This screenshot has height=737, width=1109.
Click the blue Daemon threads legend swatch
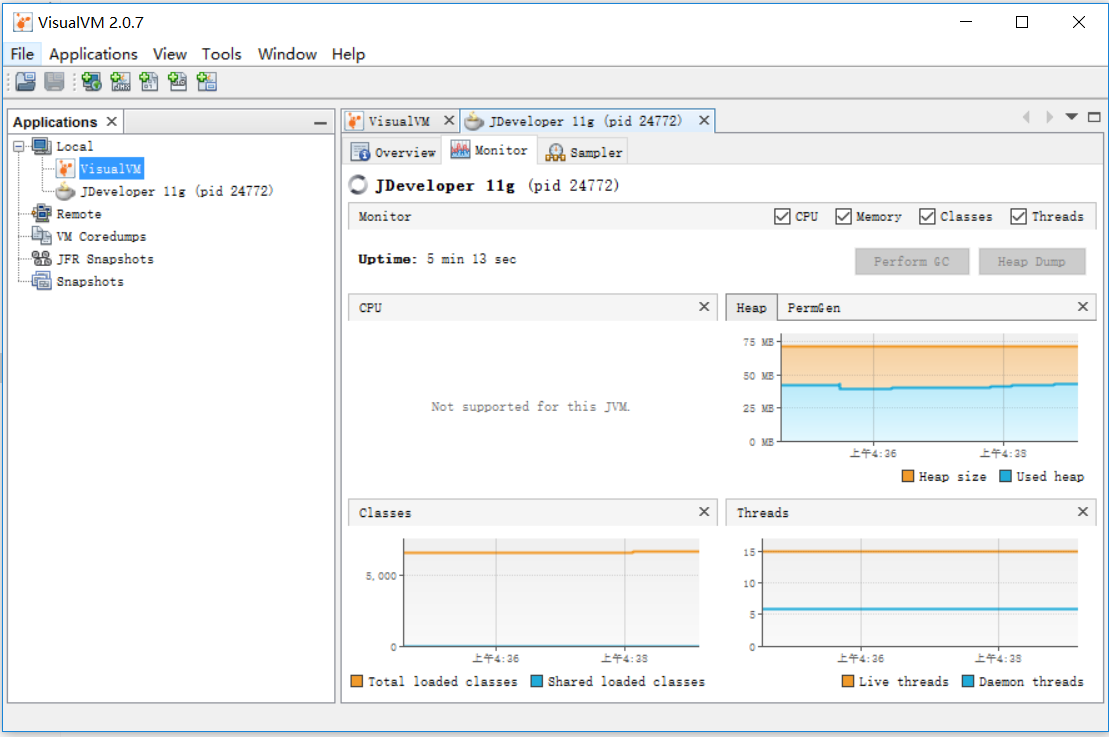pos(968,681)
